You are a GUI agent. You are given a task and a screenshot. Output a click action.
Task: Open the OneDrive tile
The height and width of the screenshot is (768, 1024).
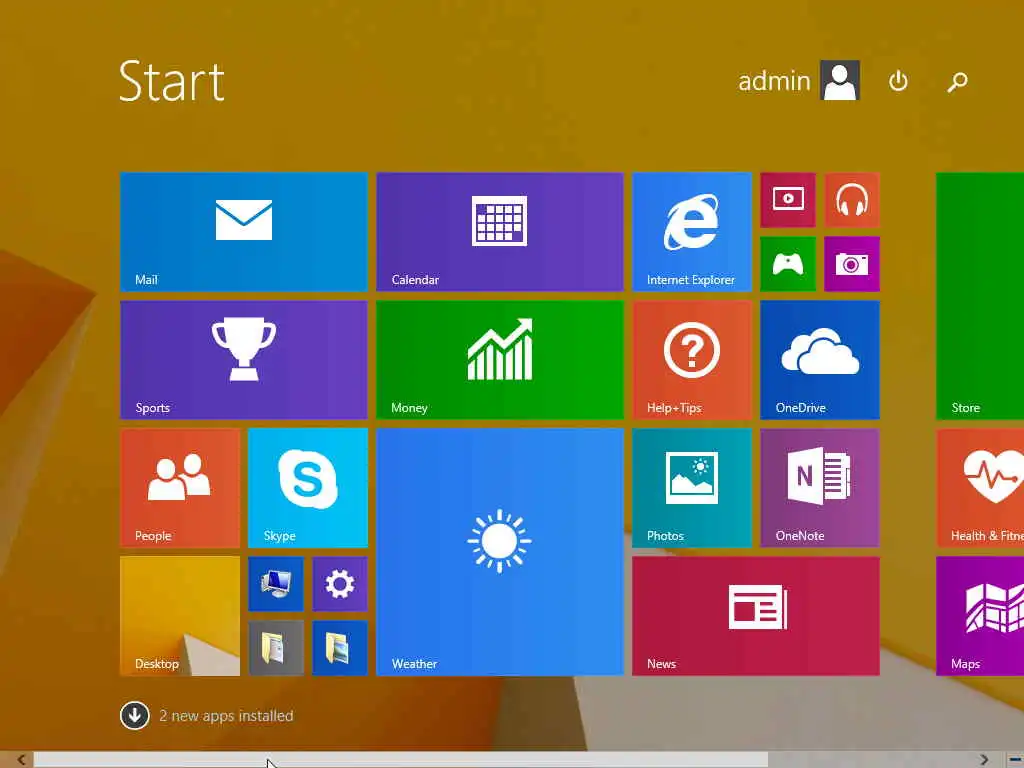pos(820,360)
